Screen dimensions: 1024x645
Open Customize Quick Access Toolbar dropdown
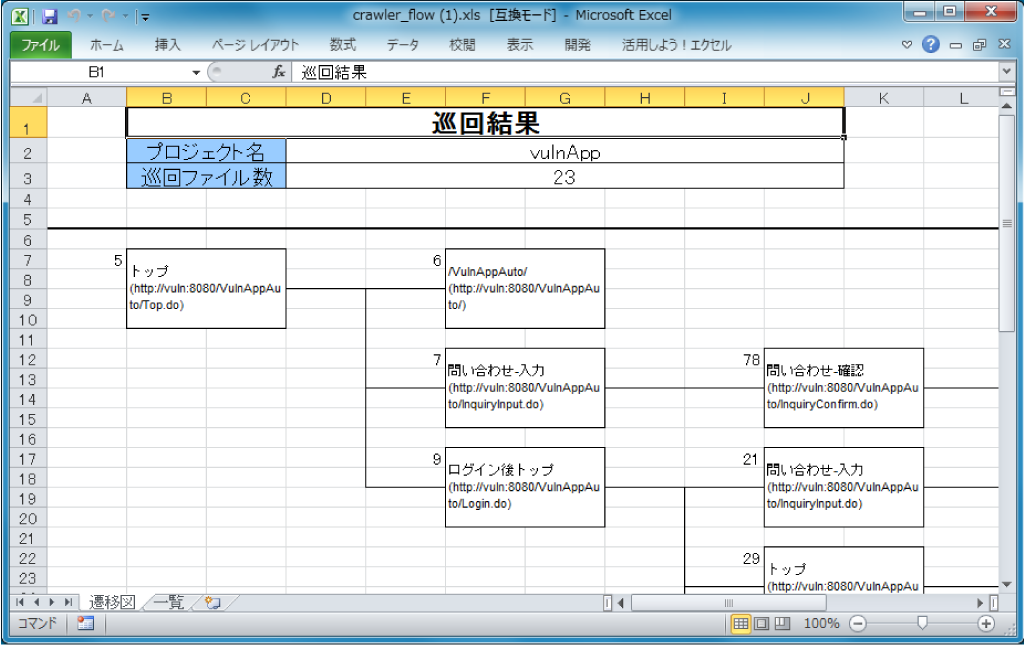(x=145, y=18)
